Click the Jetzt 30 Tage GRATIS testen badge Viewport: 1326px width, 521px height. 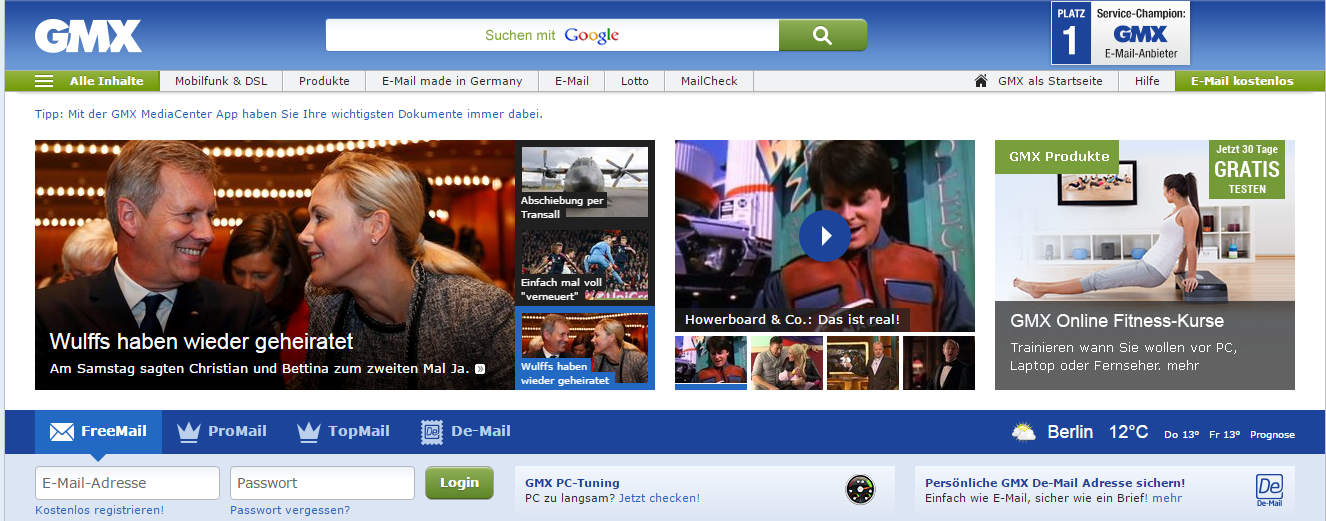pos(1247,169)
